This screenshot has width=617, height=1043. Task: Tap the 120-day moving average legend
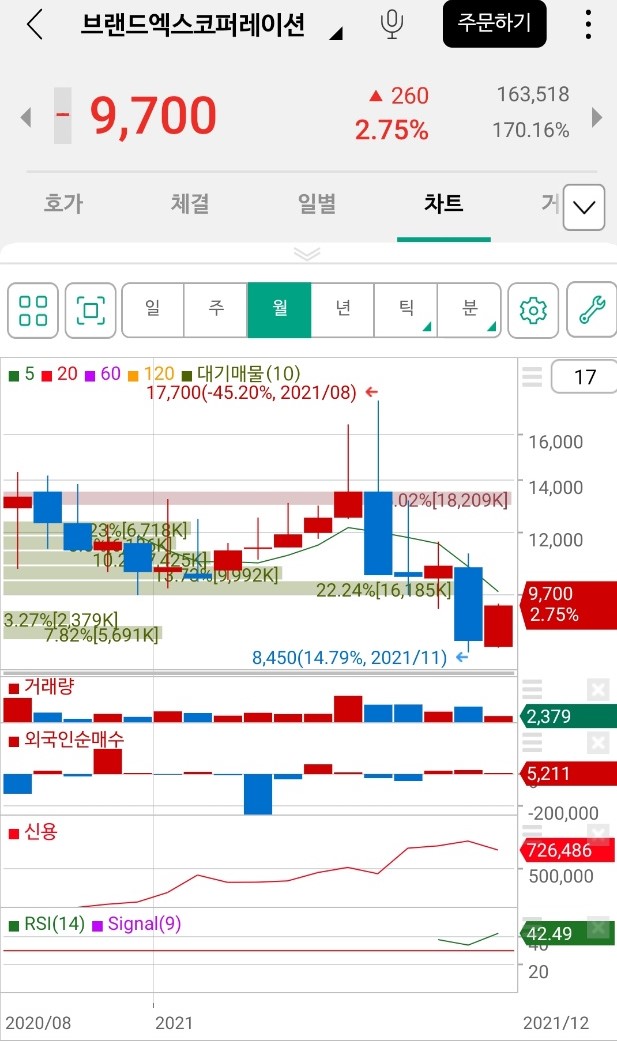click(151, 374)
